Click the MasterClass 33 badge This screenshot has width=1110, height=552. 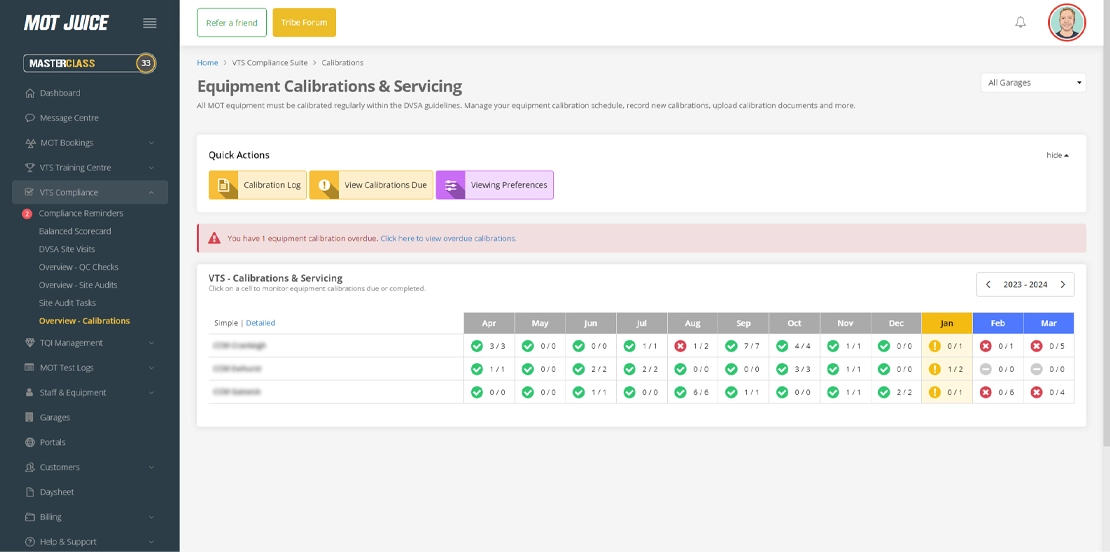(146, 63)
